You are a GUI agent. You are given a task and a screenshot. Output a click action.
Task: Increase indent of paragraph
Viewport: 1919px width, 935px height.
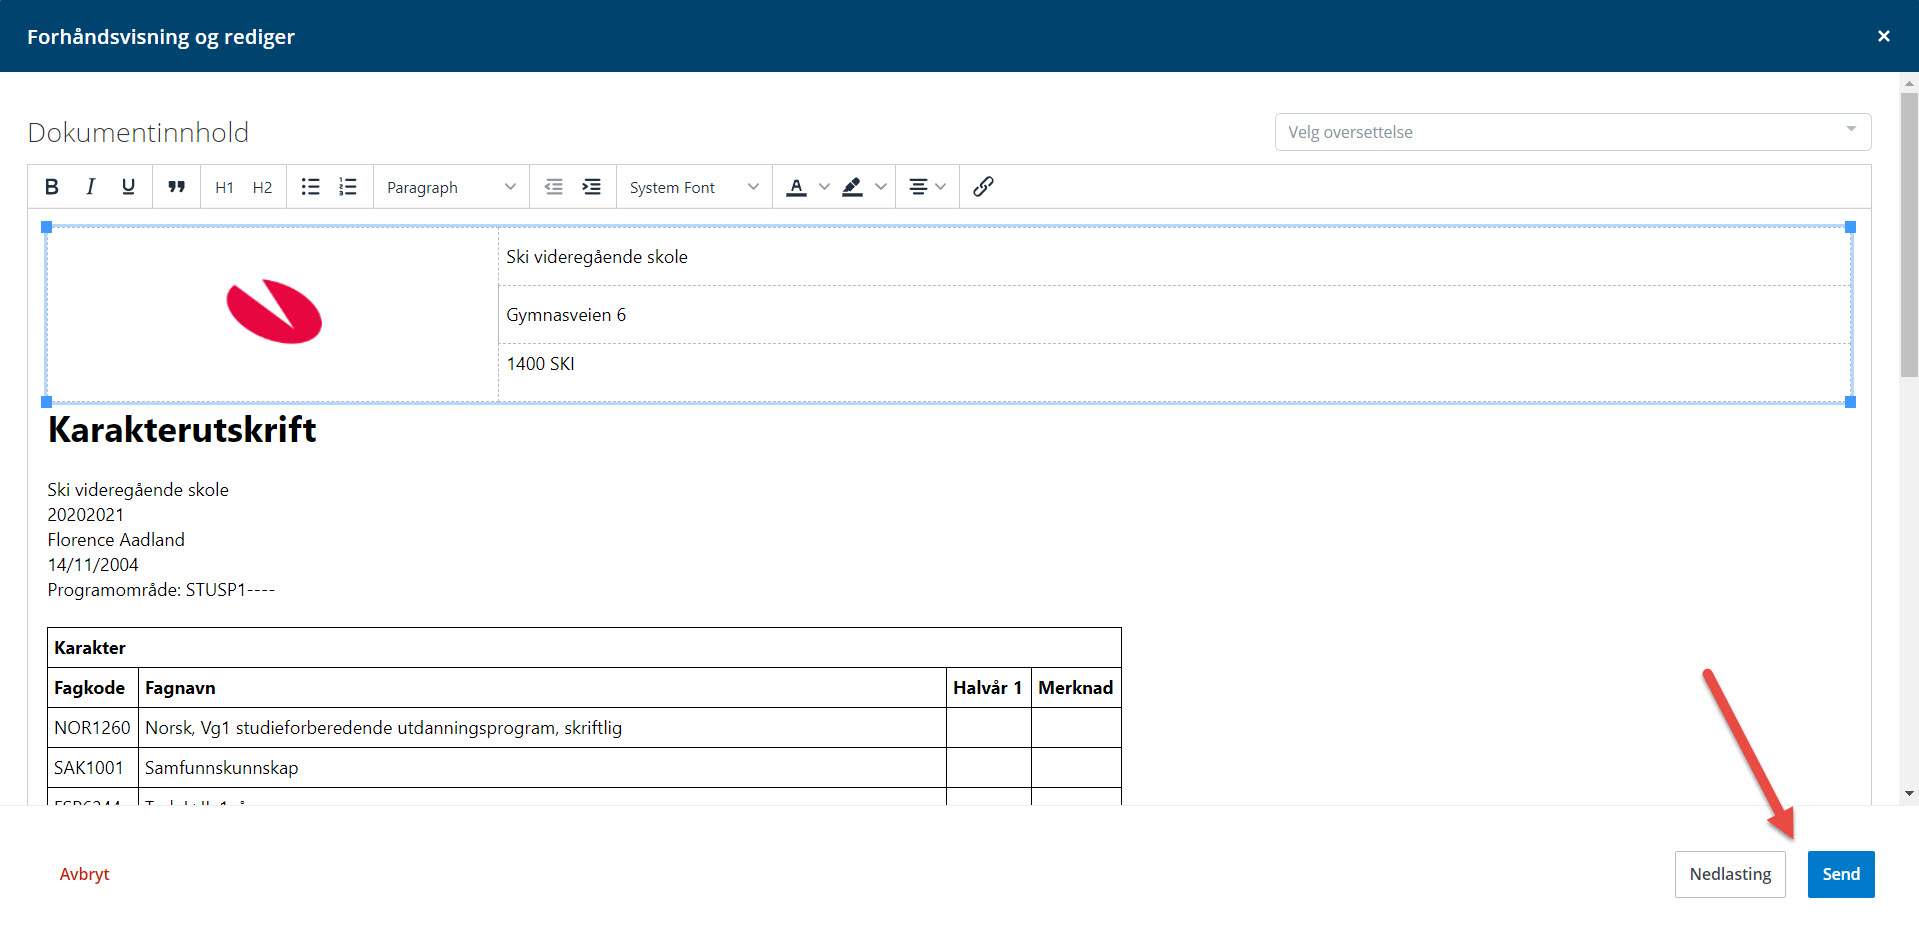(592, 187)
